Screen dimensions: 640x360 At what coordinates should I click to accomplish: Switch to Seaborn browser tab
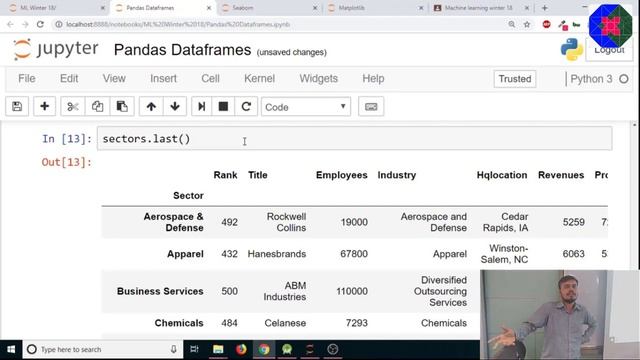click(x=269, y=8)
